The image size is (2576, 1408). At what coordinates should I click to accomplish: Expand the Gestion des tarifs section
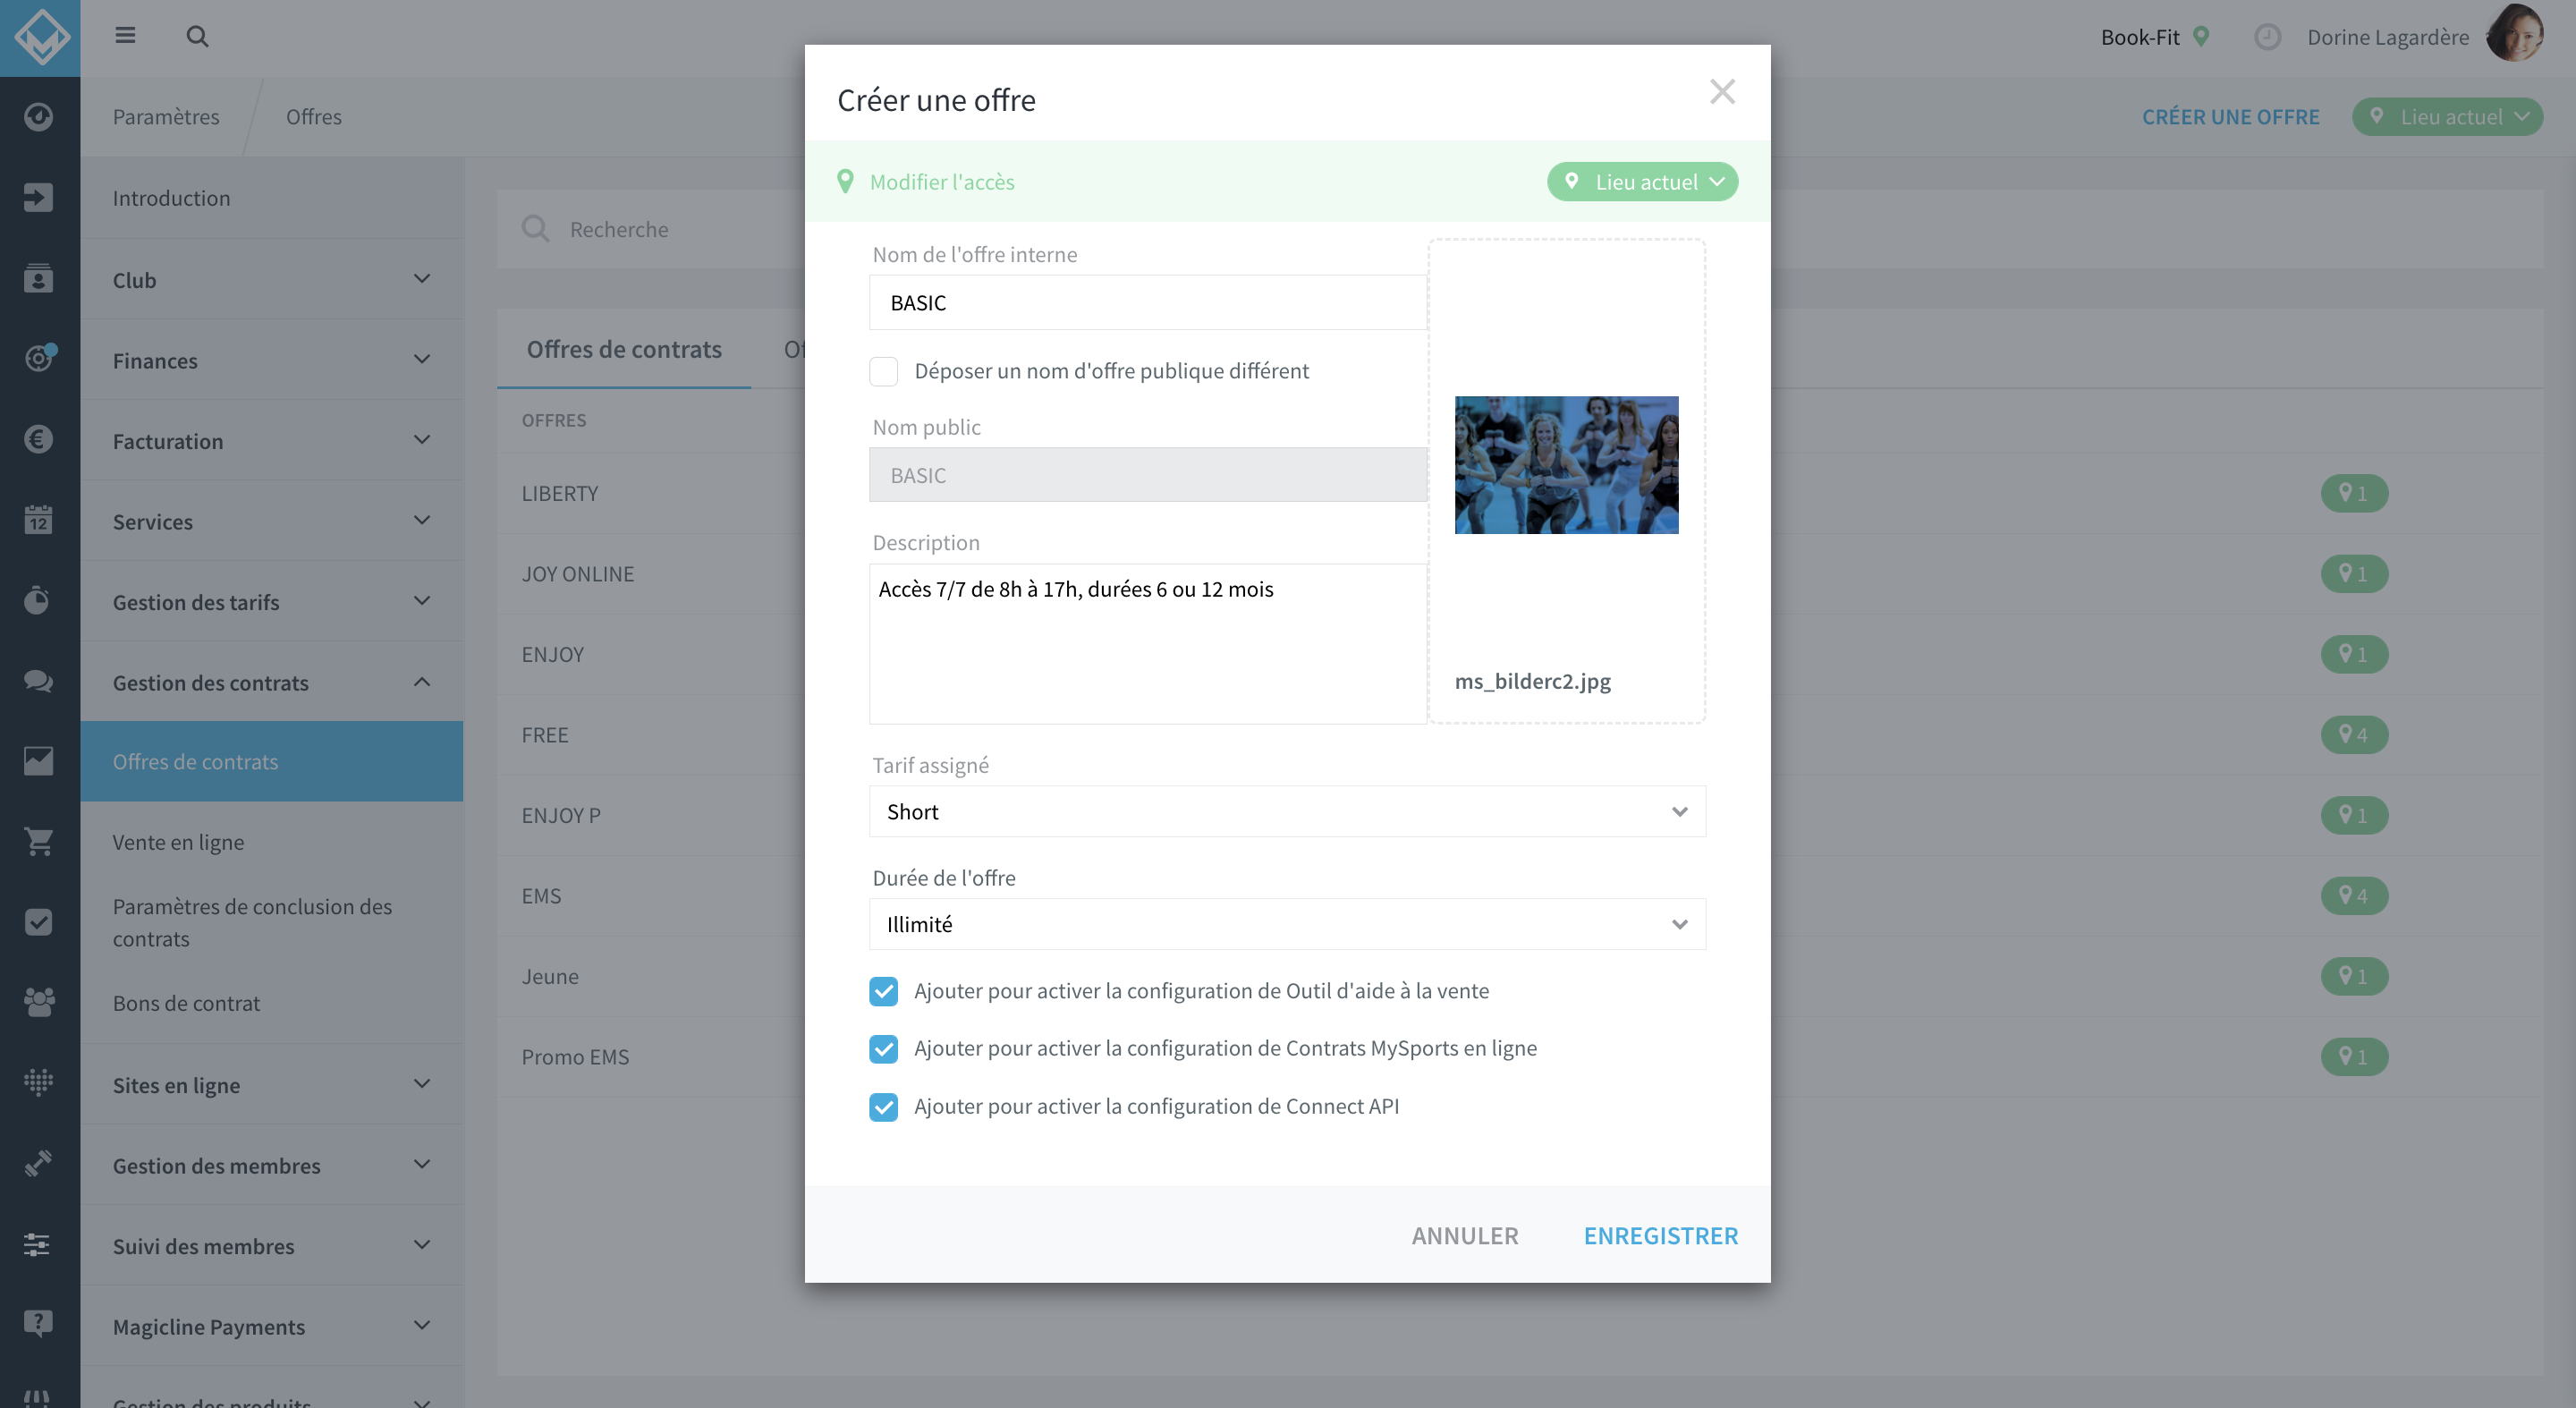click(271, 601)
